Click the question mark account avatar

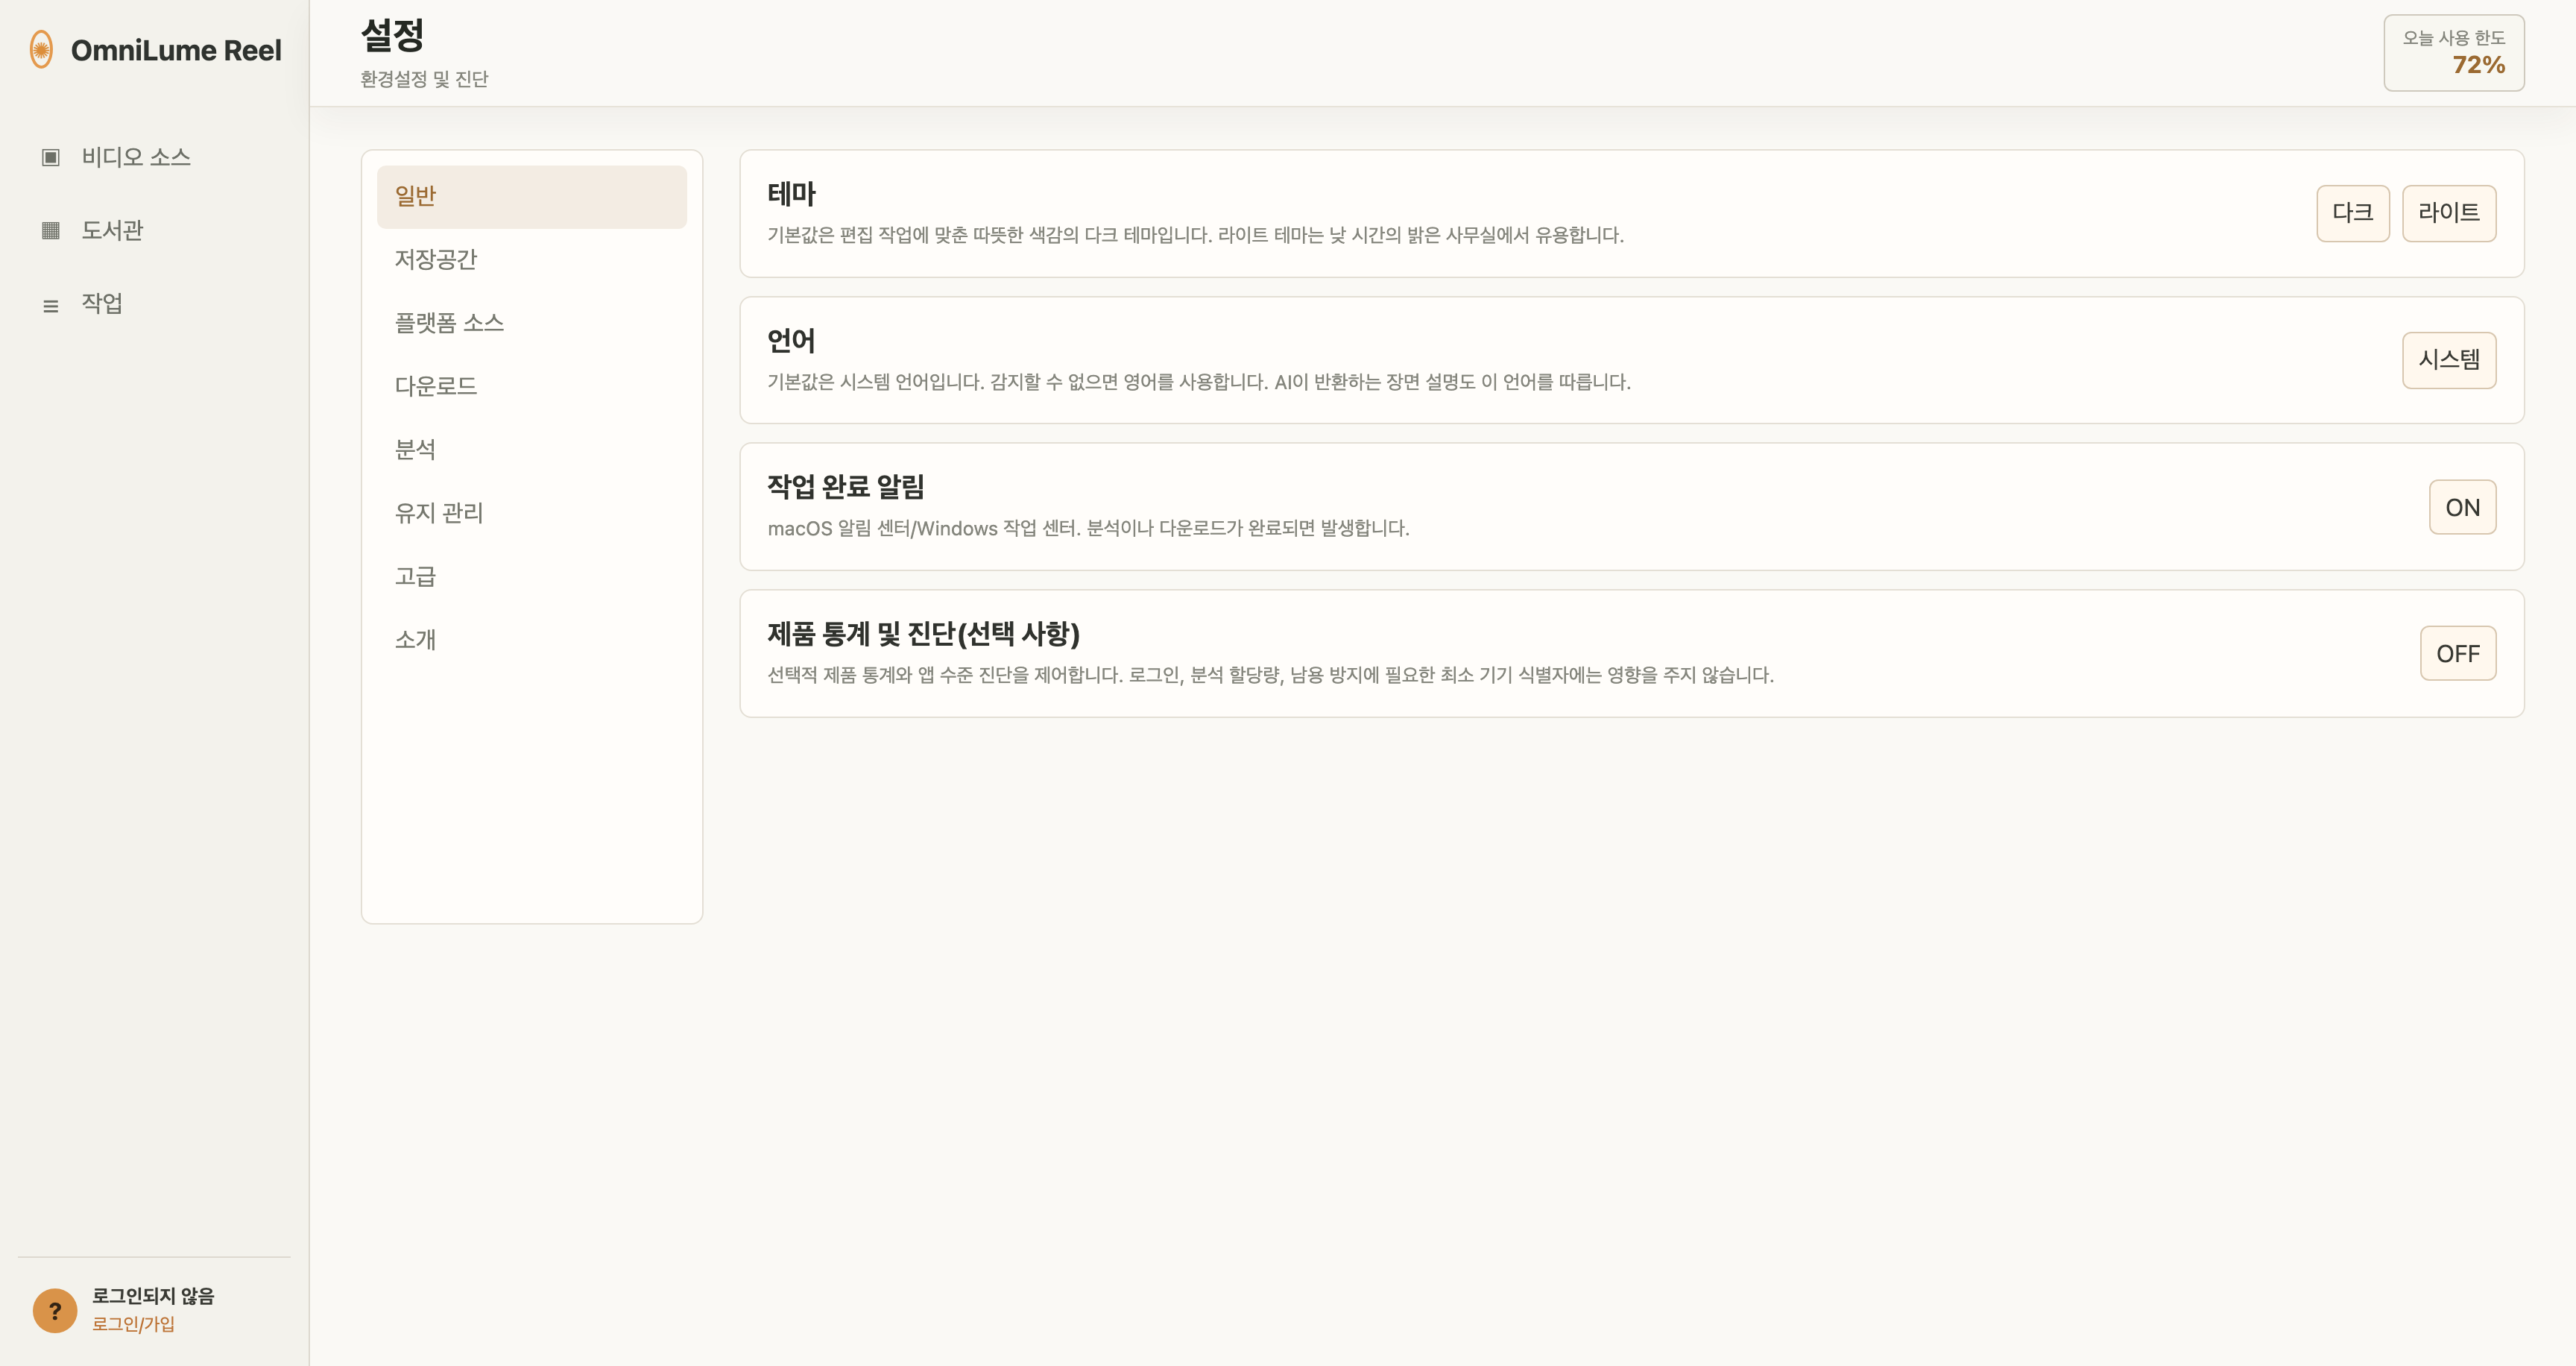pyautogui.click(x=55, y=1310)
